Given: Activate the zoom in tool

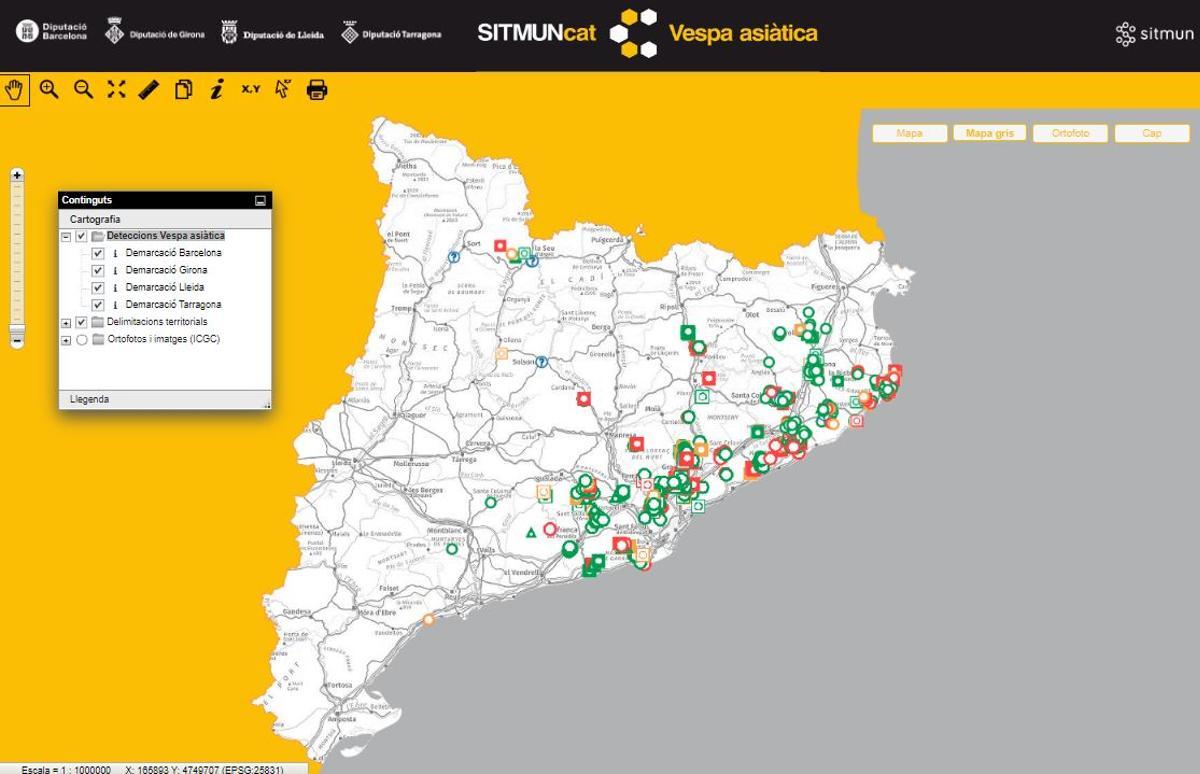Looking at the screenshot, I should (46, 89).
